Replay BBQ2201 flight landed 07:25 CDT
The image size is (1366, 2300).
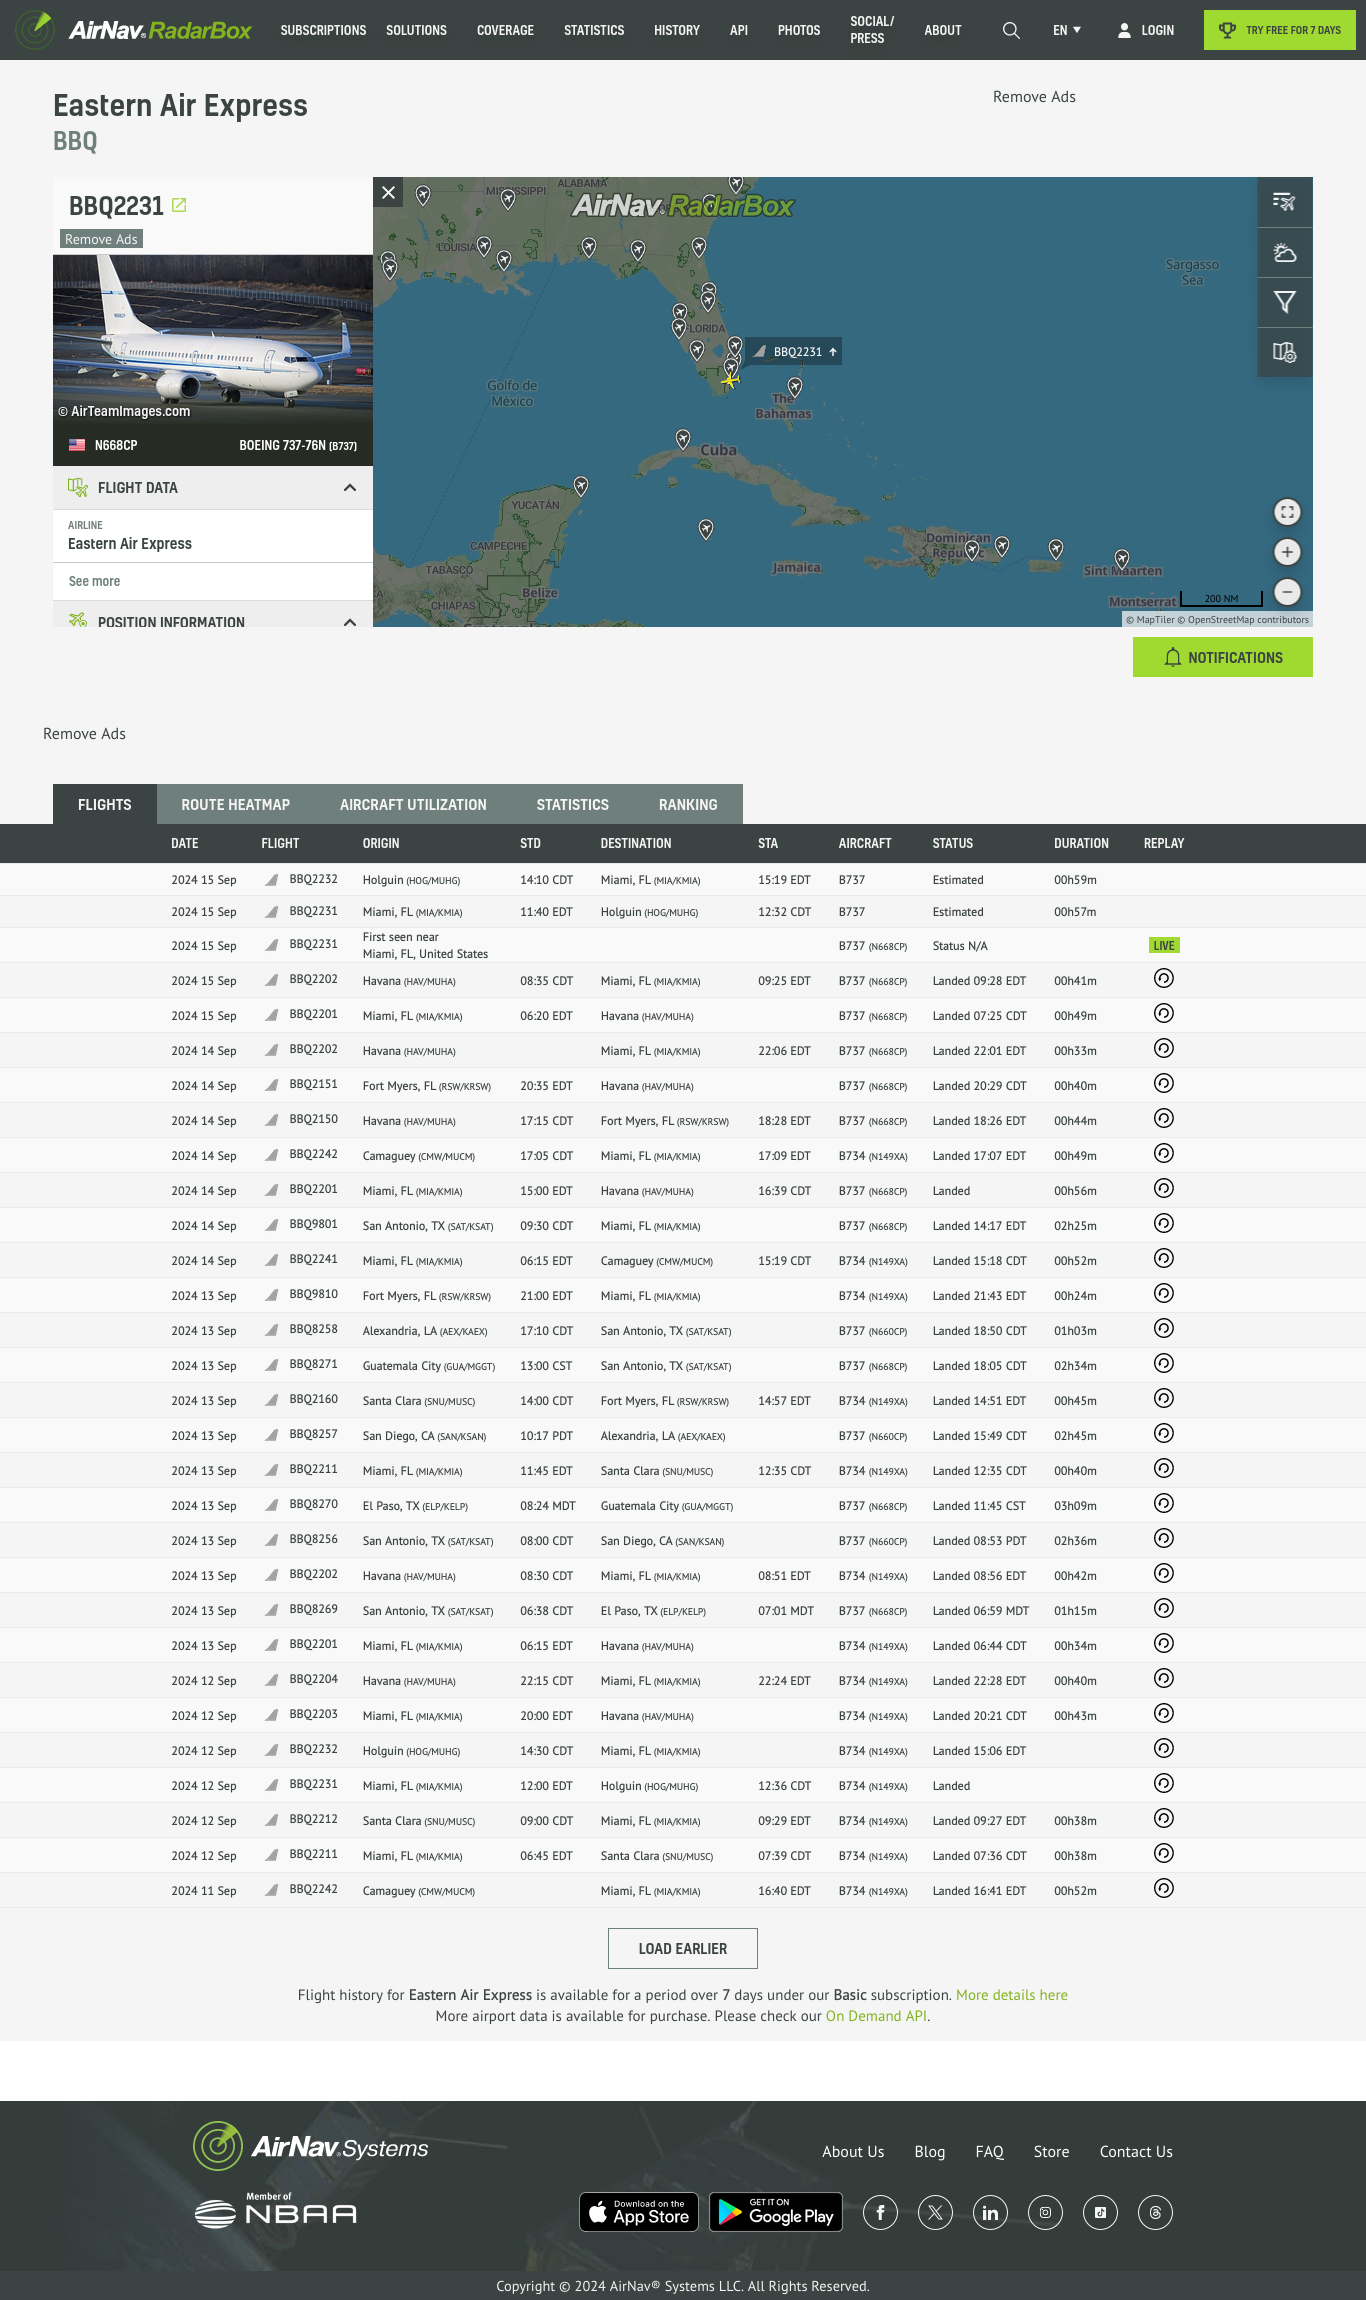[1163, 1014]
